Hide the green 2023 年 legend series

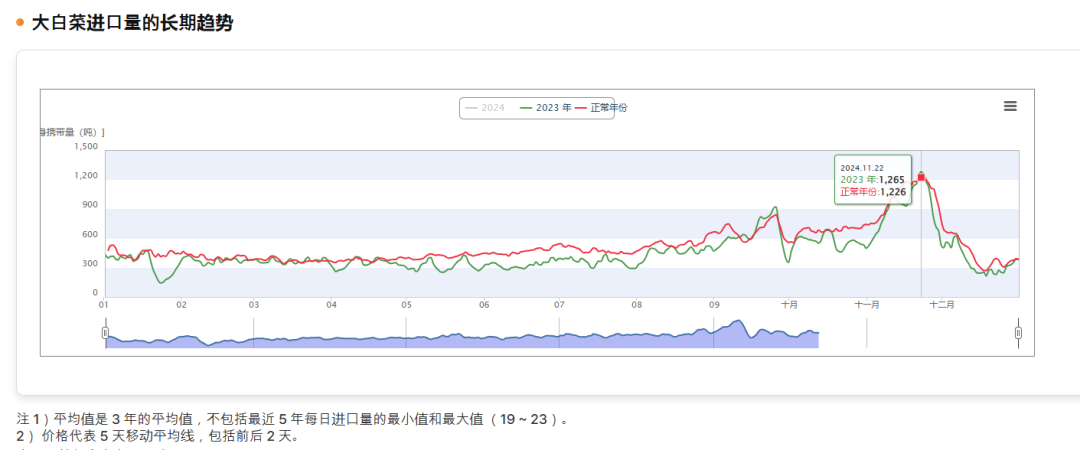[x=547, y=107]
